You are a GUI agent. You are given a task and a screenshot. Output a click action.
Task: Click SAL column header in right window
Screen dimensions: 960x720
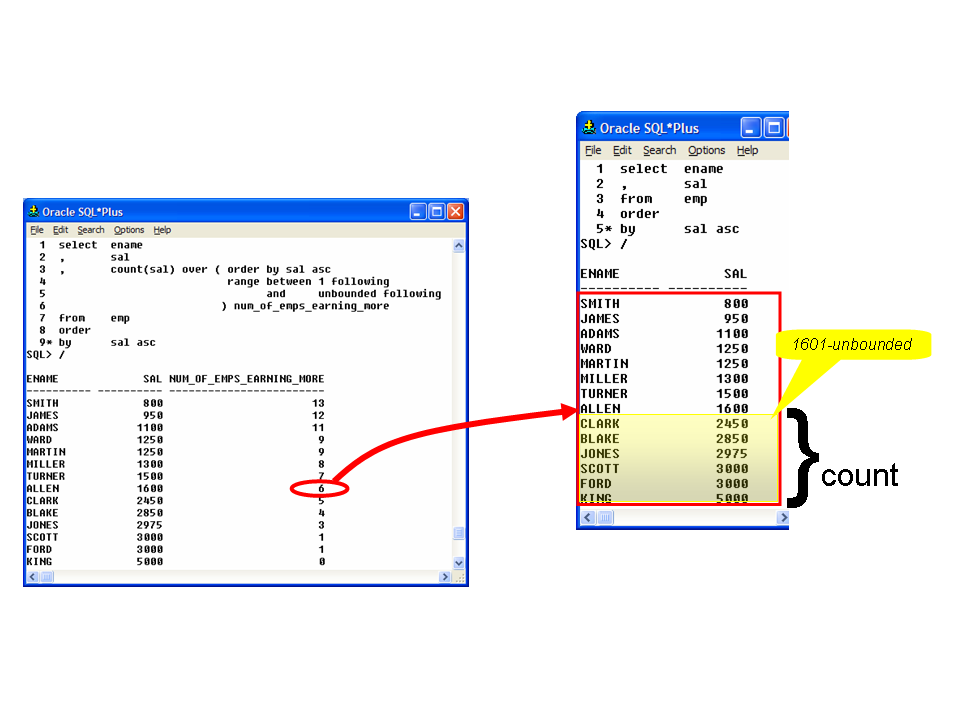pyautogui.click(x=735, y=274)
